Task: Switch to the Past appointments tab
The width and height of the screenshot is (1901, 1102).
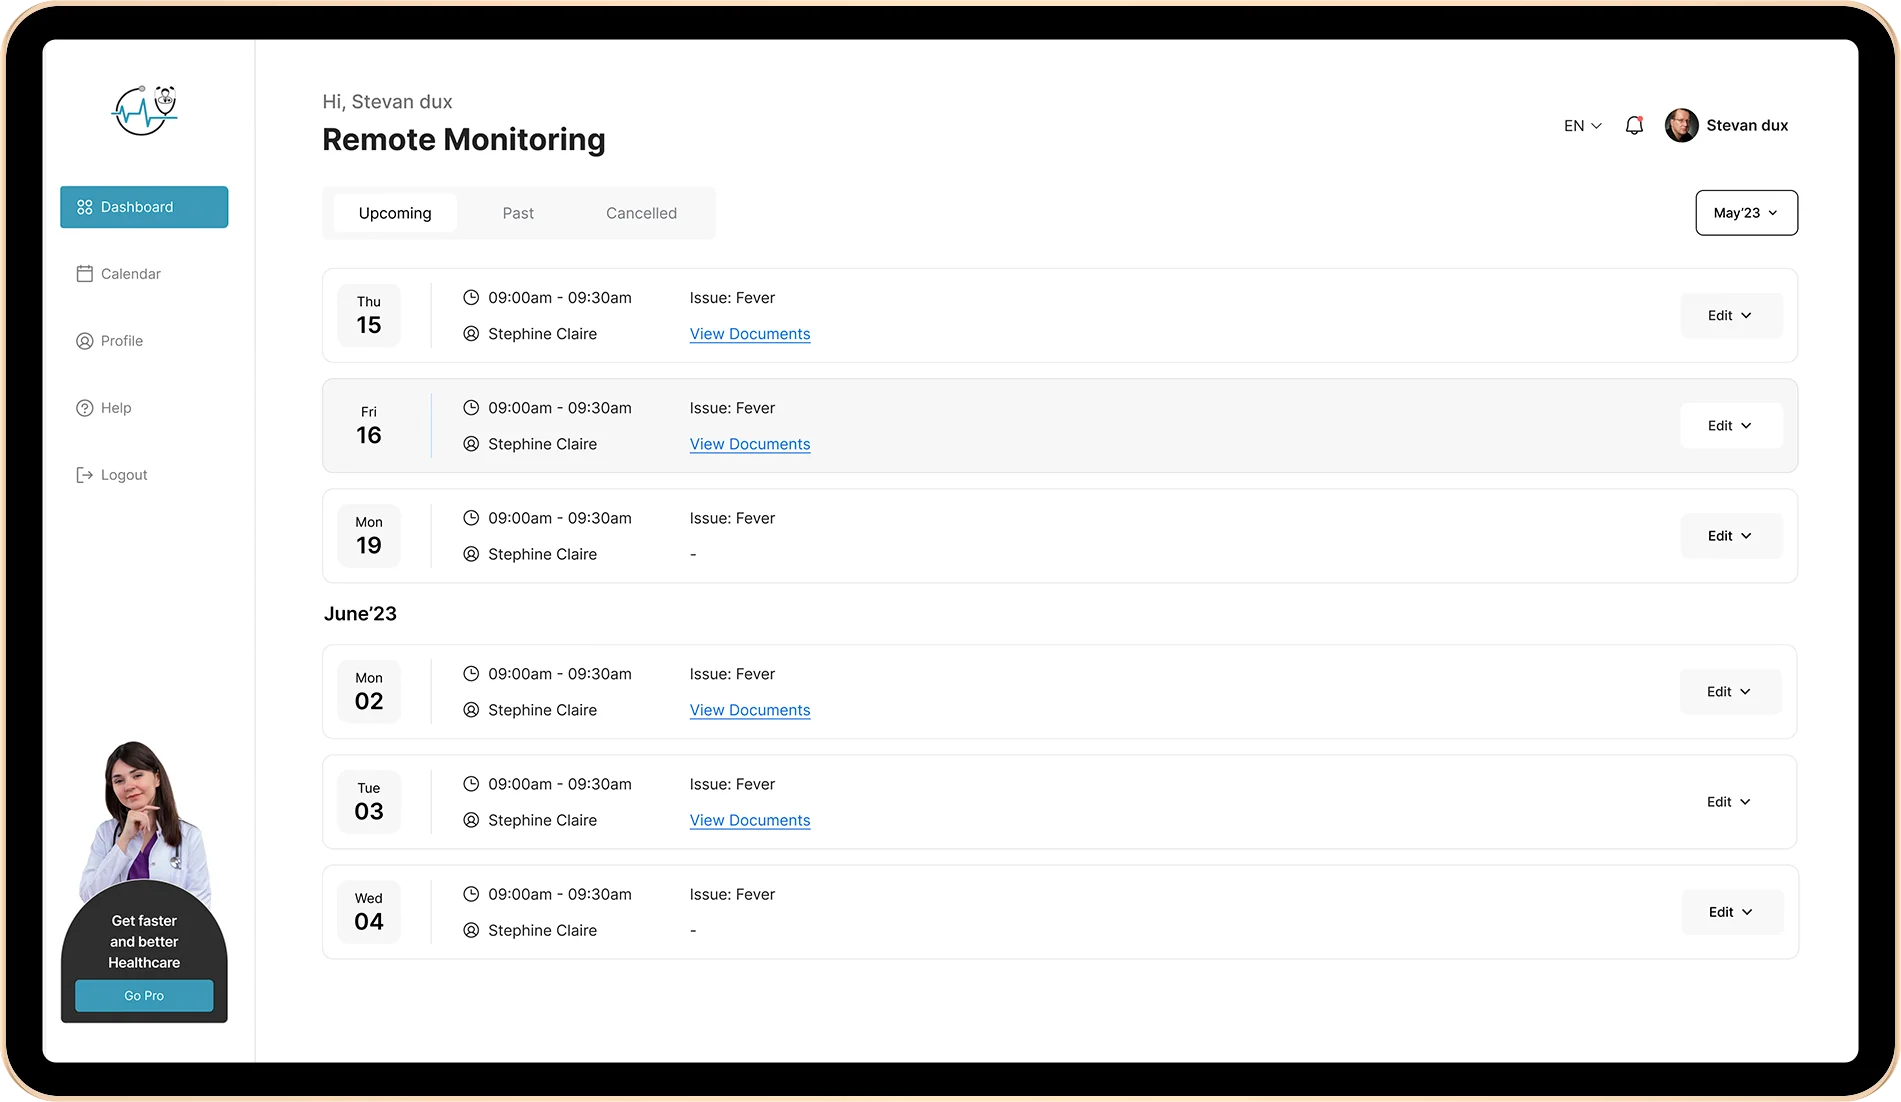Action: point(518,213)
